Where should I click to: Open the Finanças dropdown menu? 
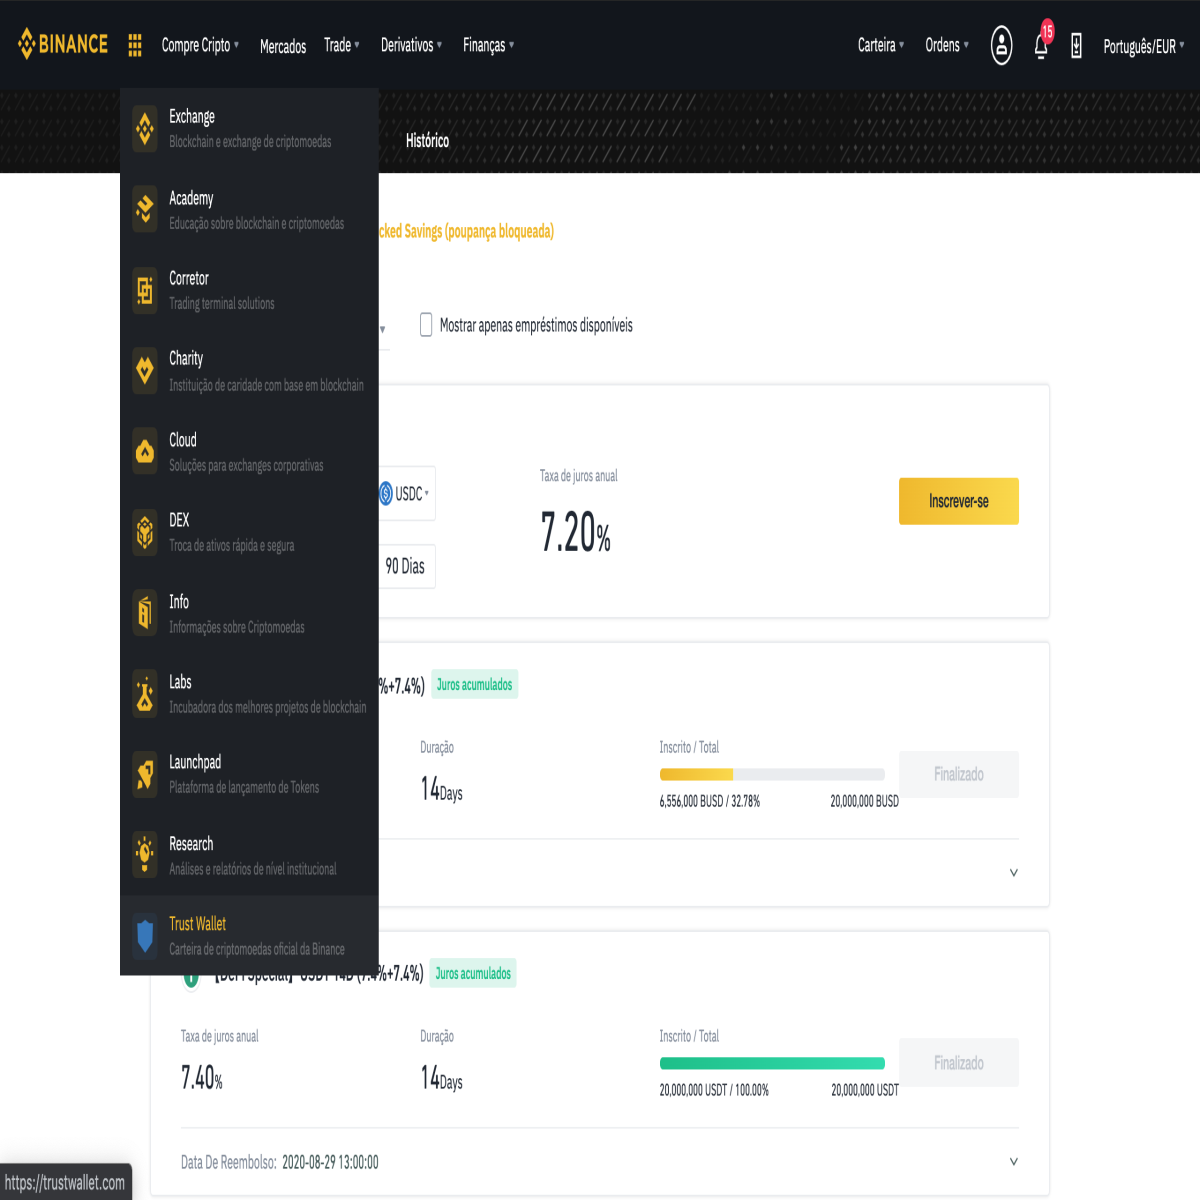click(x=488, y=45)
